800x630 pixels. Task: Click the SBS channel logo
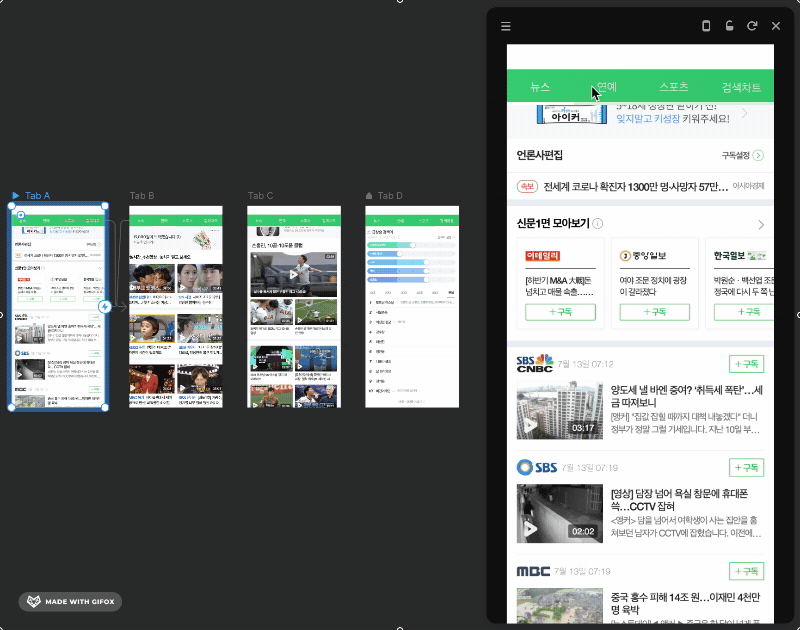pyautogui.click(x=537, y=467)
